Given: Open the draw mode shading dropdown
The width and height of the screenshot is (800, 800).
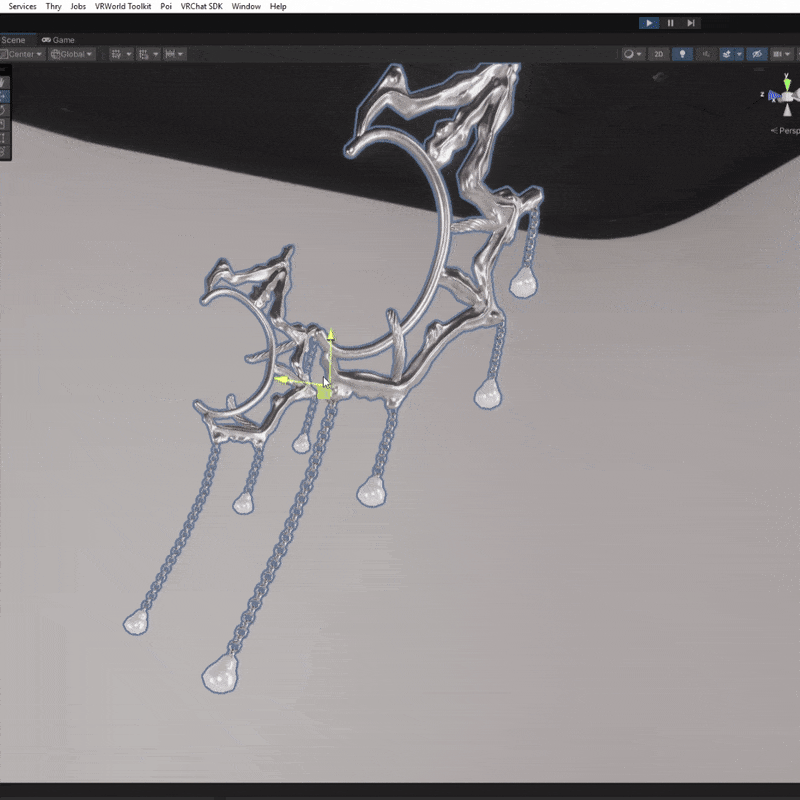Looking at the screenshot, I should pos(632,54).
